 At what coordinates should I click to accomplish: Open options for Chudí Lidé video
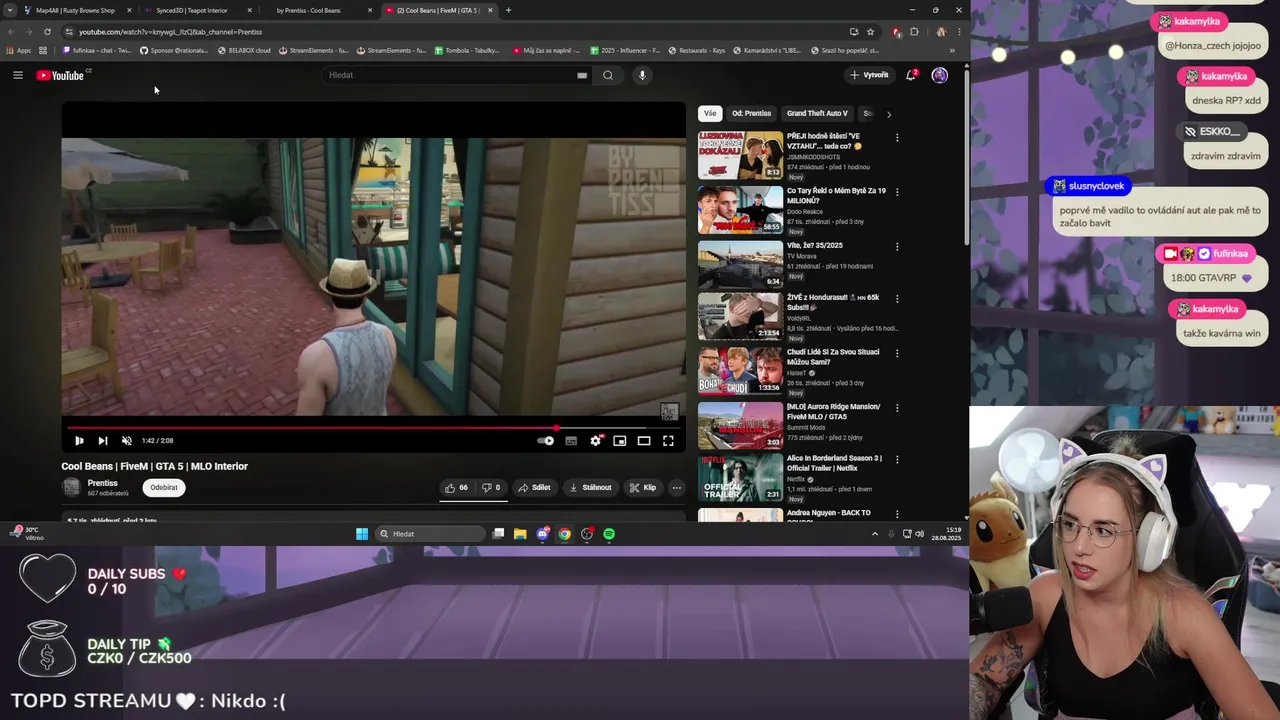click(x=897, y=353)
